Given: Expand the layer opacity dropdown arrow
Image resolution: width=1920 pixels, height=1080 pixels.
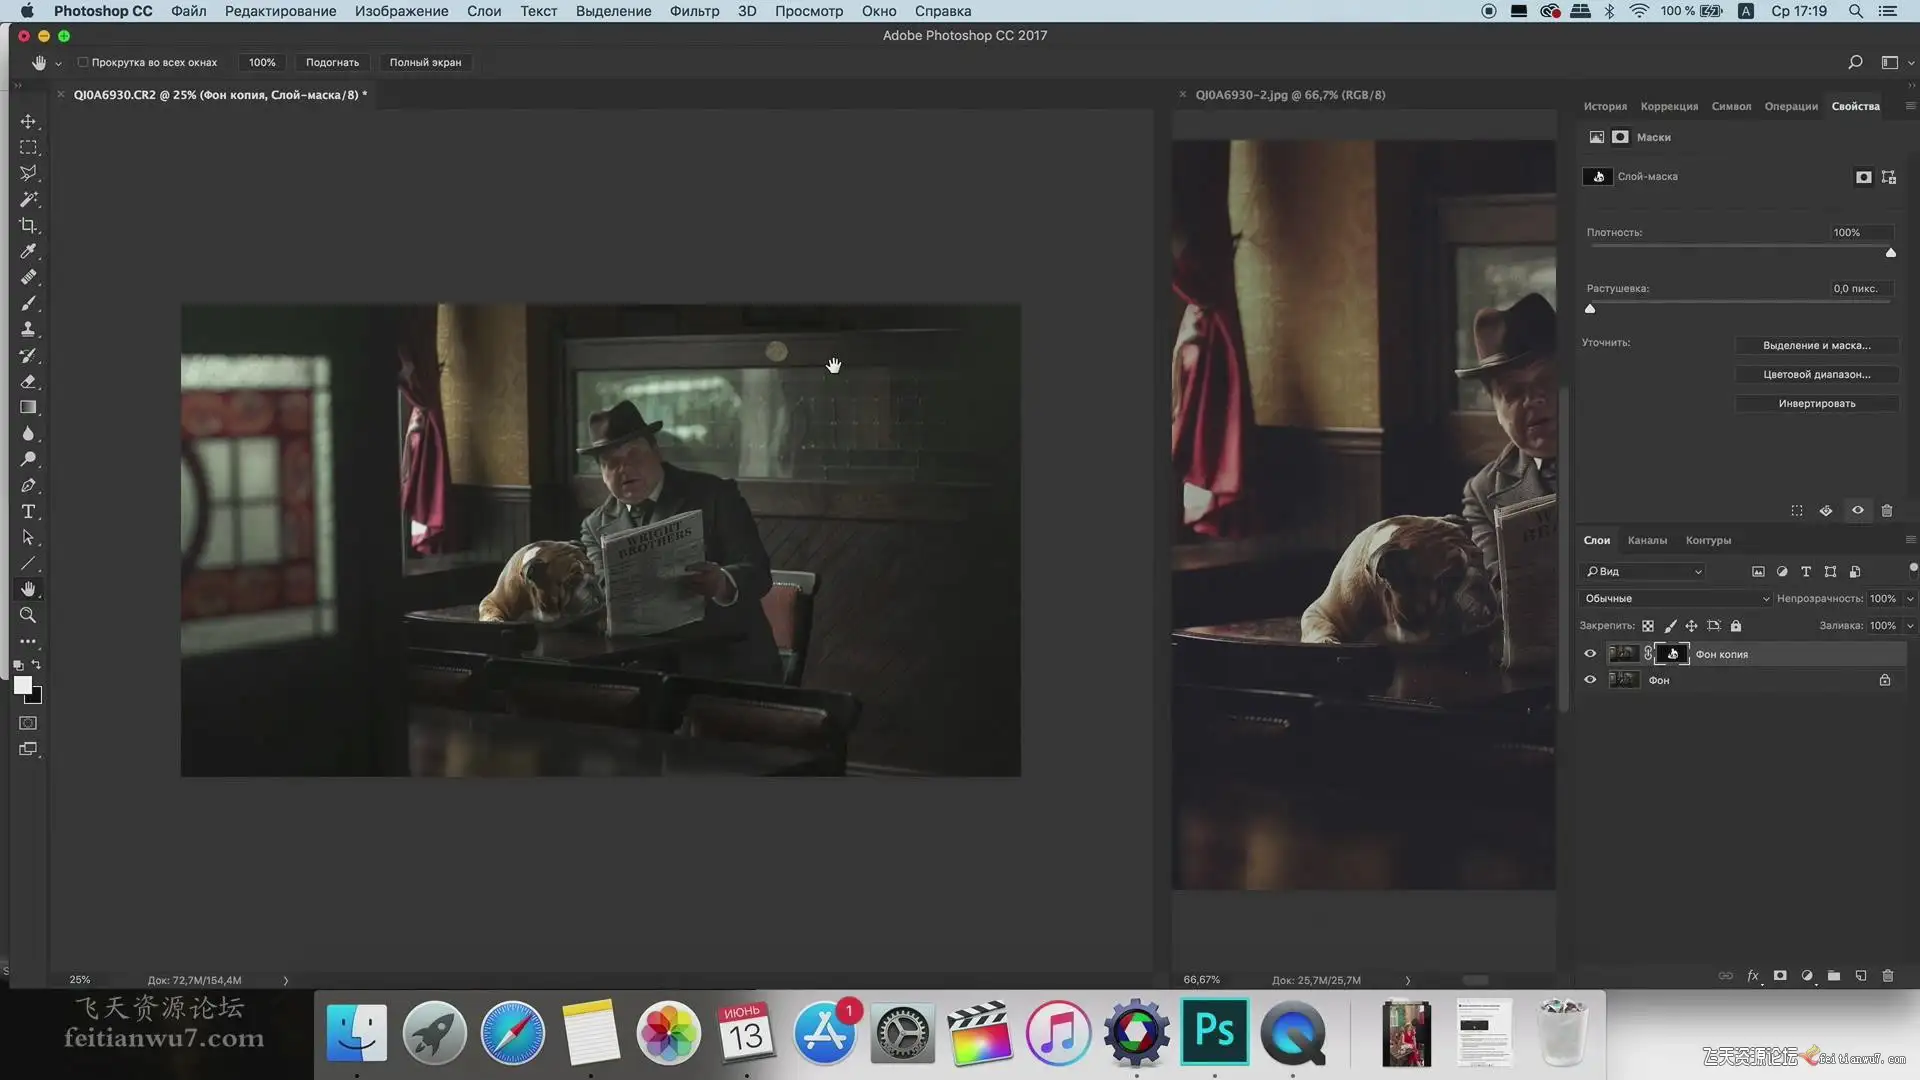Looking at the screenshot, I should [1910, 598].
